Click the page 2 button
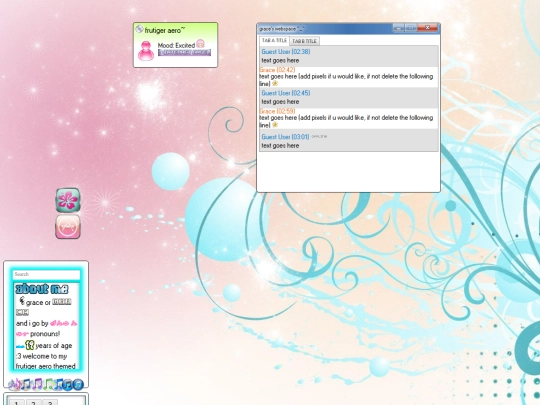 33,402
